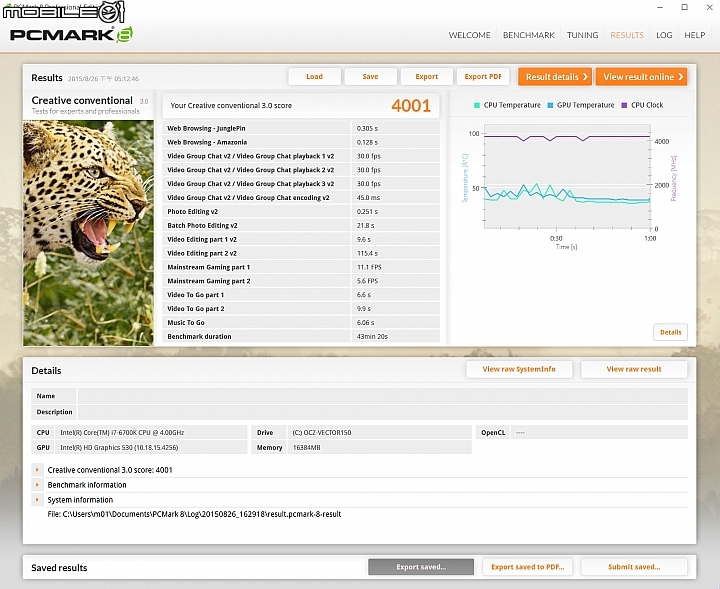Open the WELCOME tab

[469, 35]
